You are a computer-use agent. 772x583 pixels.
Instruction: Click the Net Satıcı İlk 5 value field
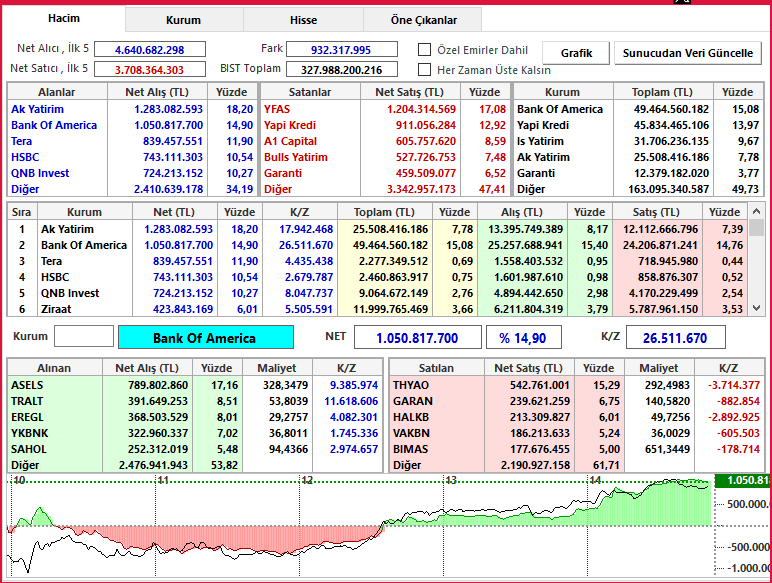(x=150, y=69)
